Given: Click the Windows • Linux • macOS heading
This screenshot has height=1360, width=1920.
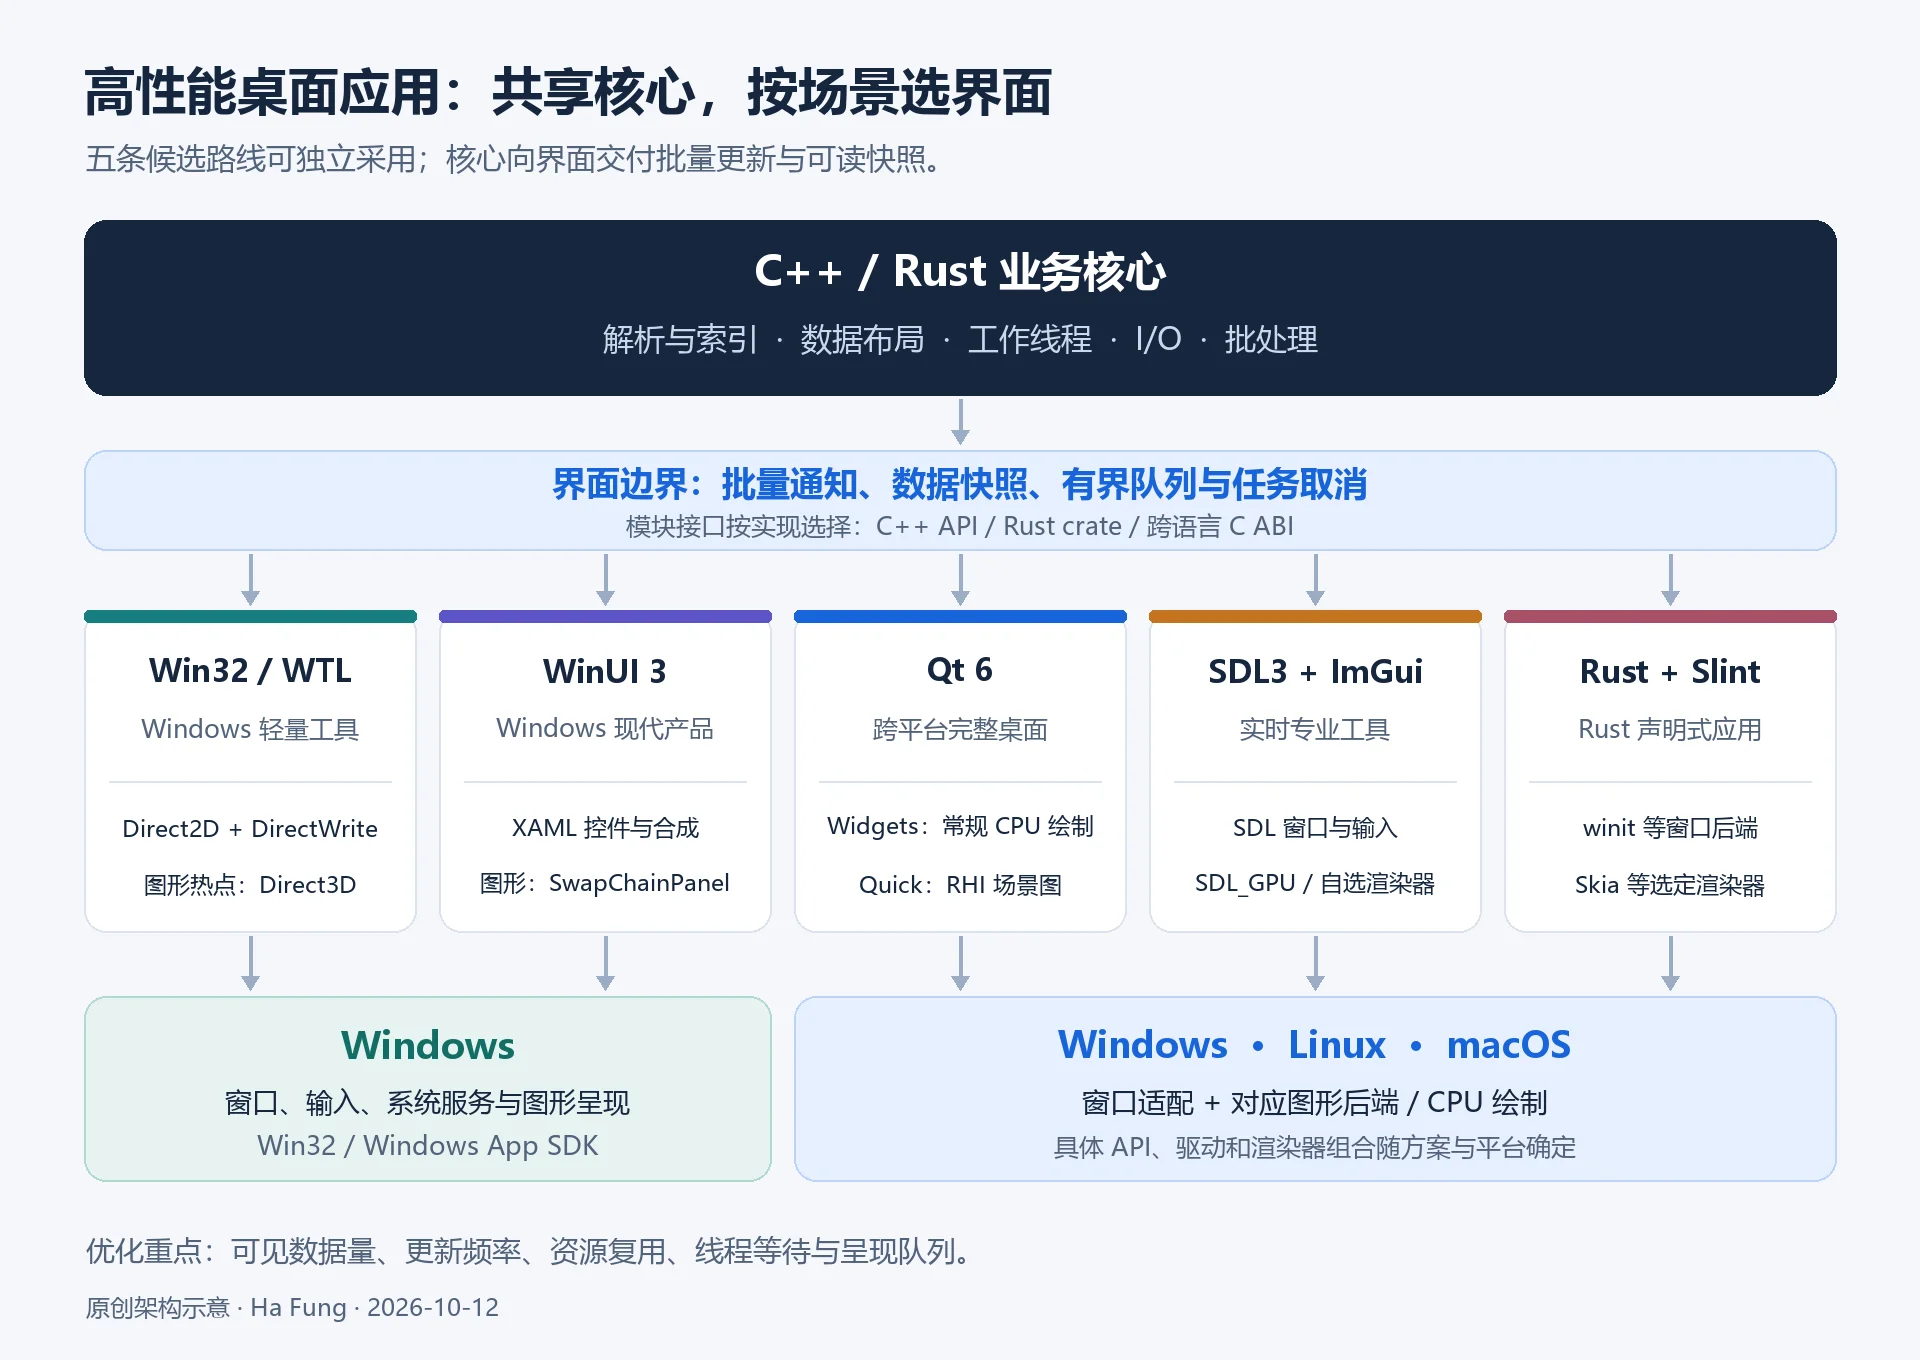Looking at the screenshot, I should point(1315,1044).
